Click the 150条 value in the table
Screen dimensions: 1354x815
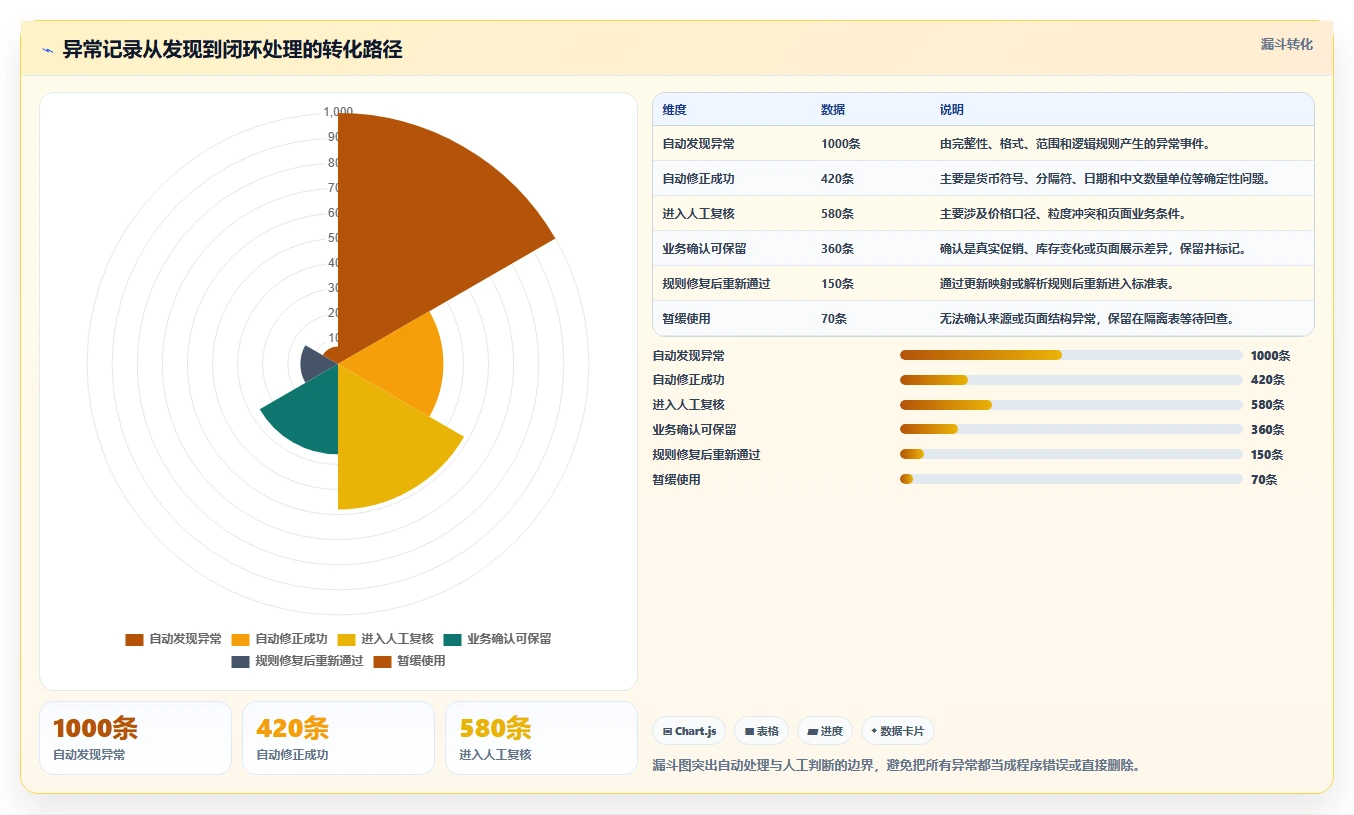point(837,284)
